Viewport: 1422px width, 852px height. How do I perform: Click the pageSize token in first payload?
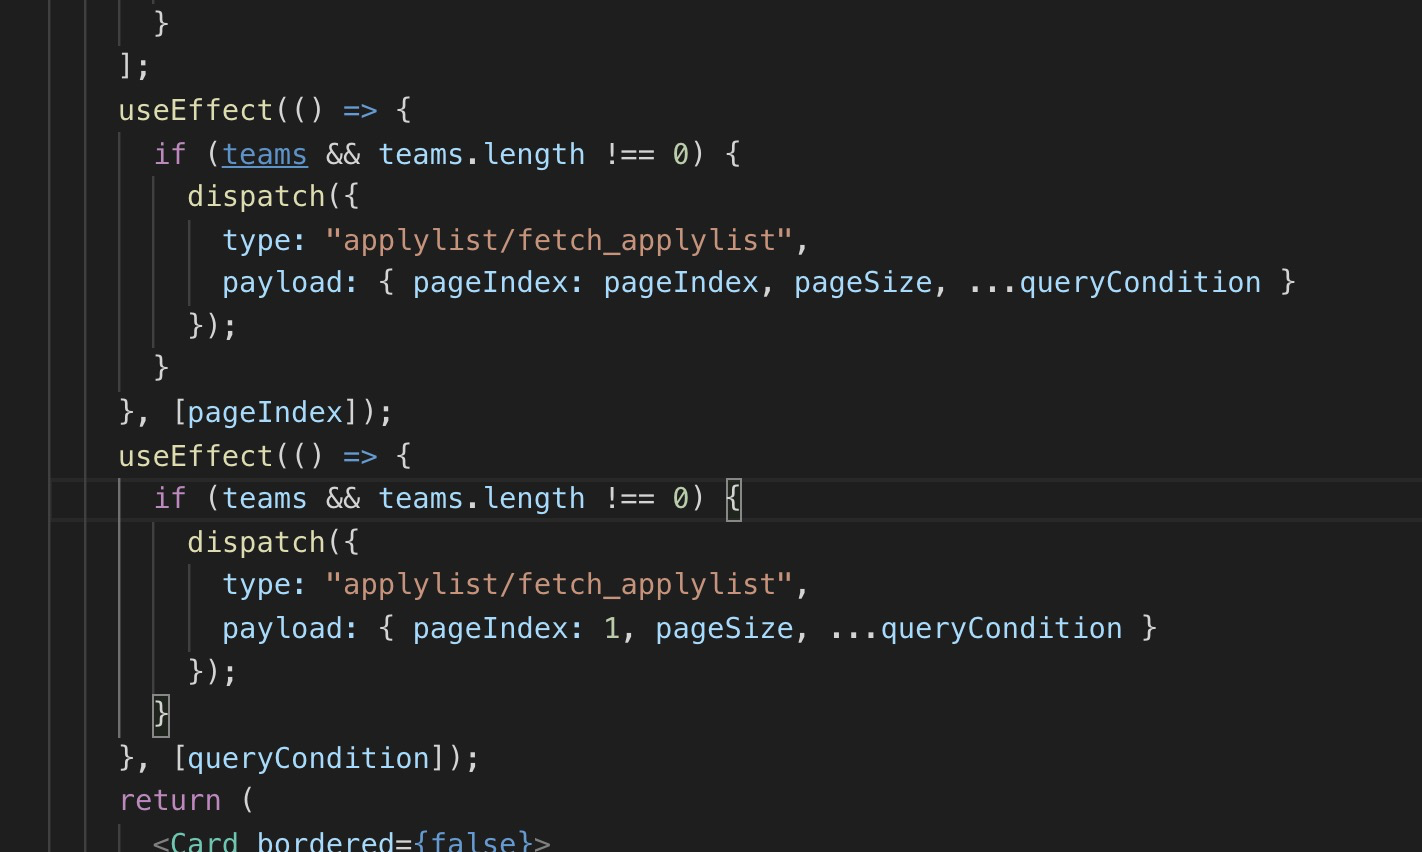coord(863,282)
